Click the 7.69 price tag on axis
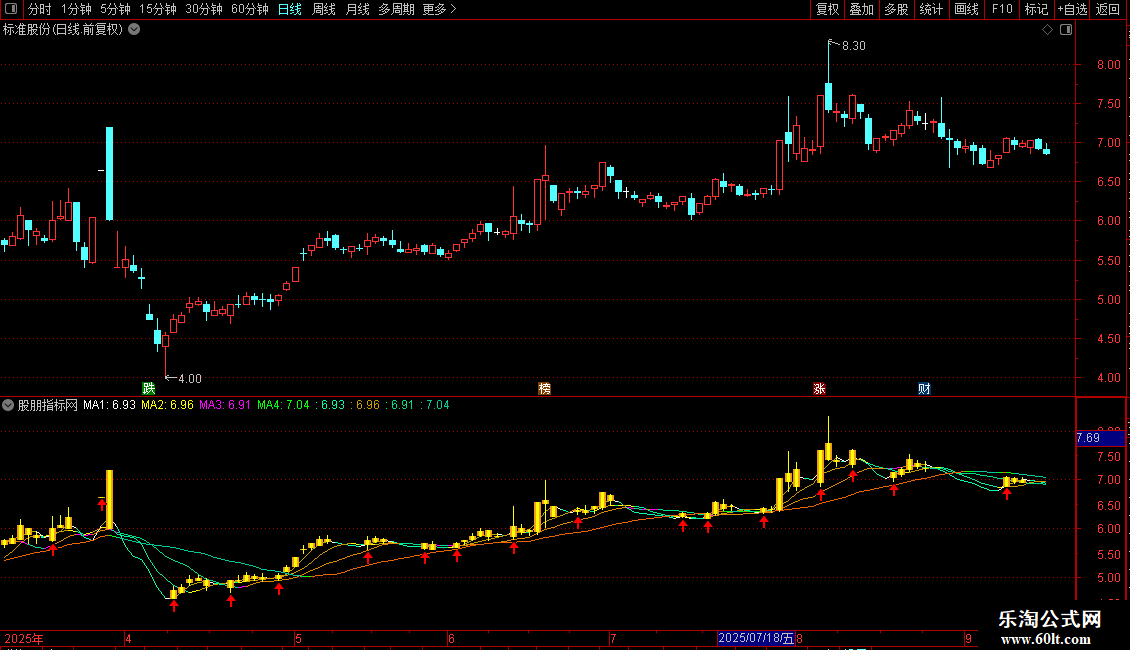1130x650 pixels. click(1100, 438)
